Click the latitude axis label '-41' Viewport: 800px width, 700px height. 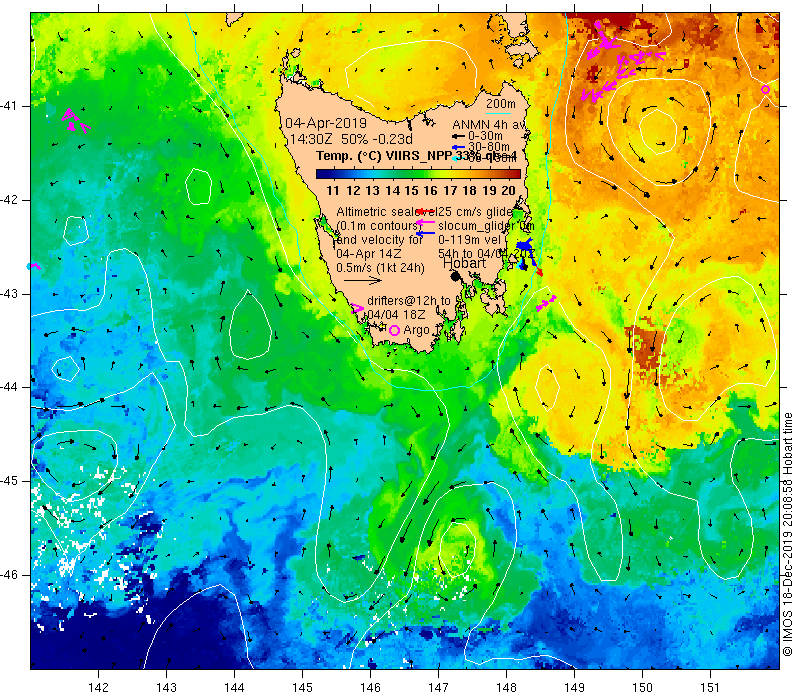point(9,106)
